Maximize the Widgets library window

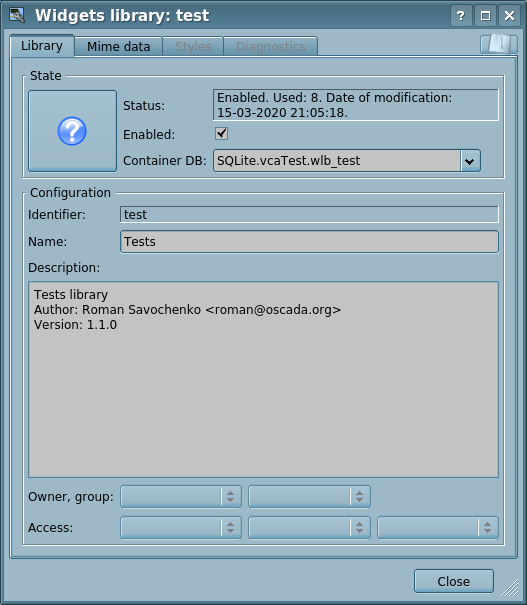click(x=485, y=16)
